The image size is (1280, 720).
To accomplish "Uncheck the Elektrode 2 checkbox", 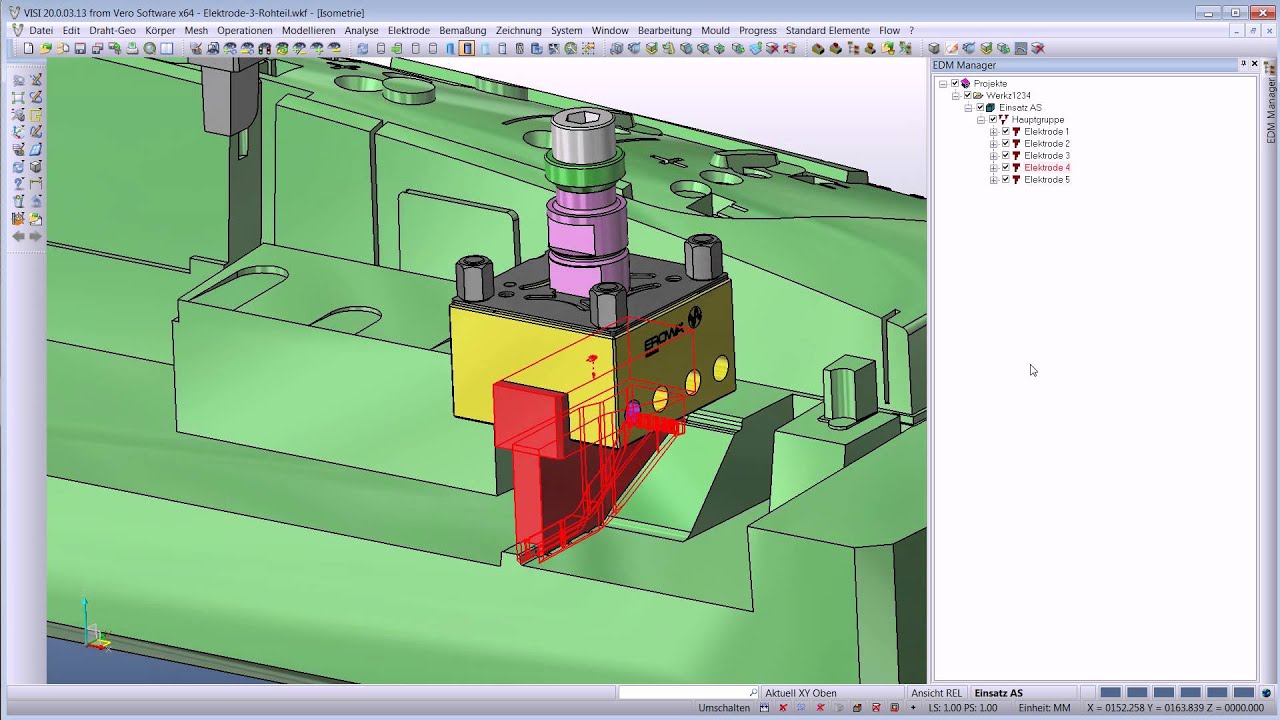I will 1005,143.
